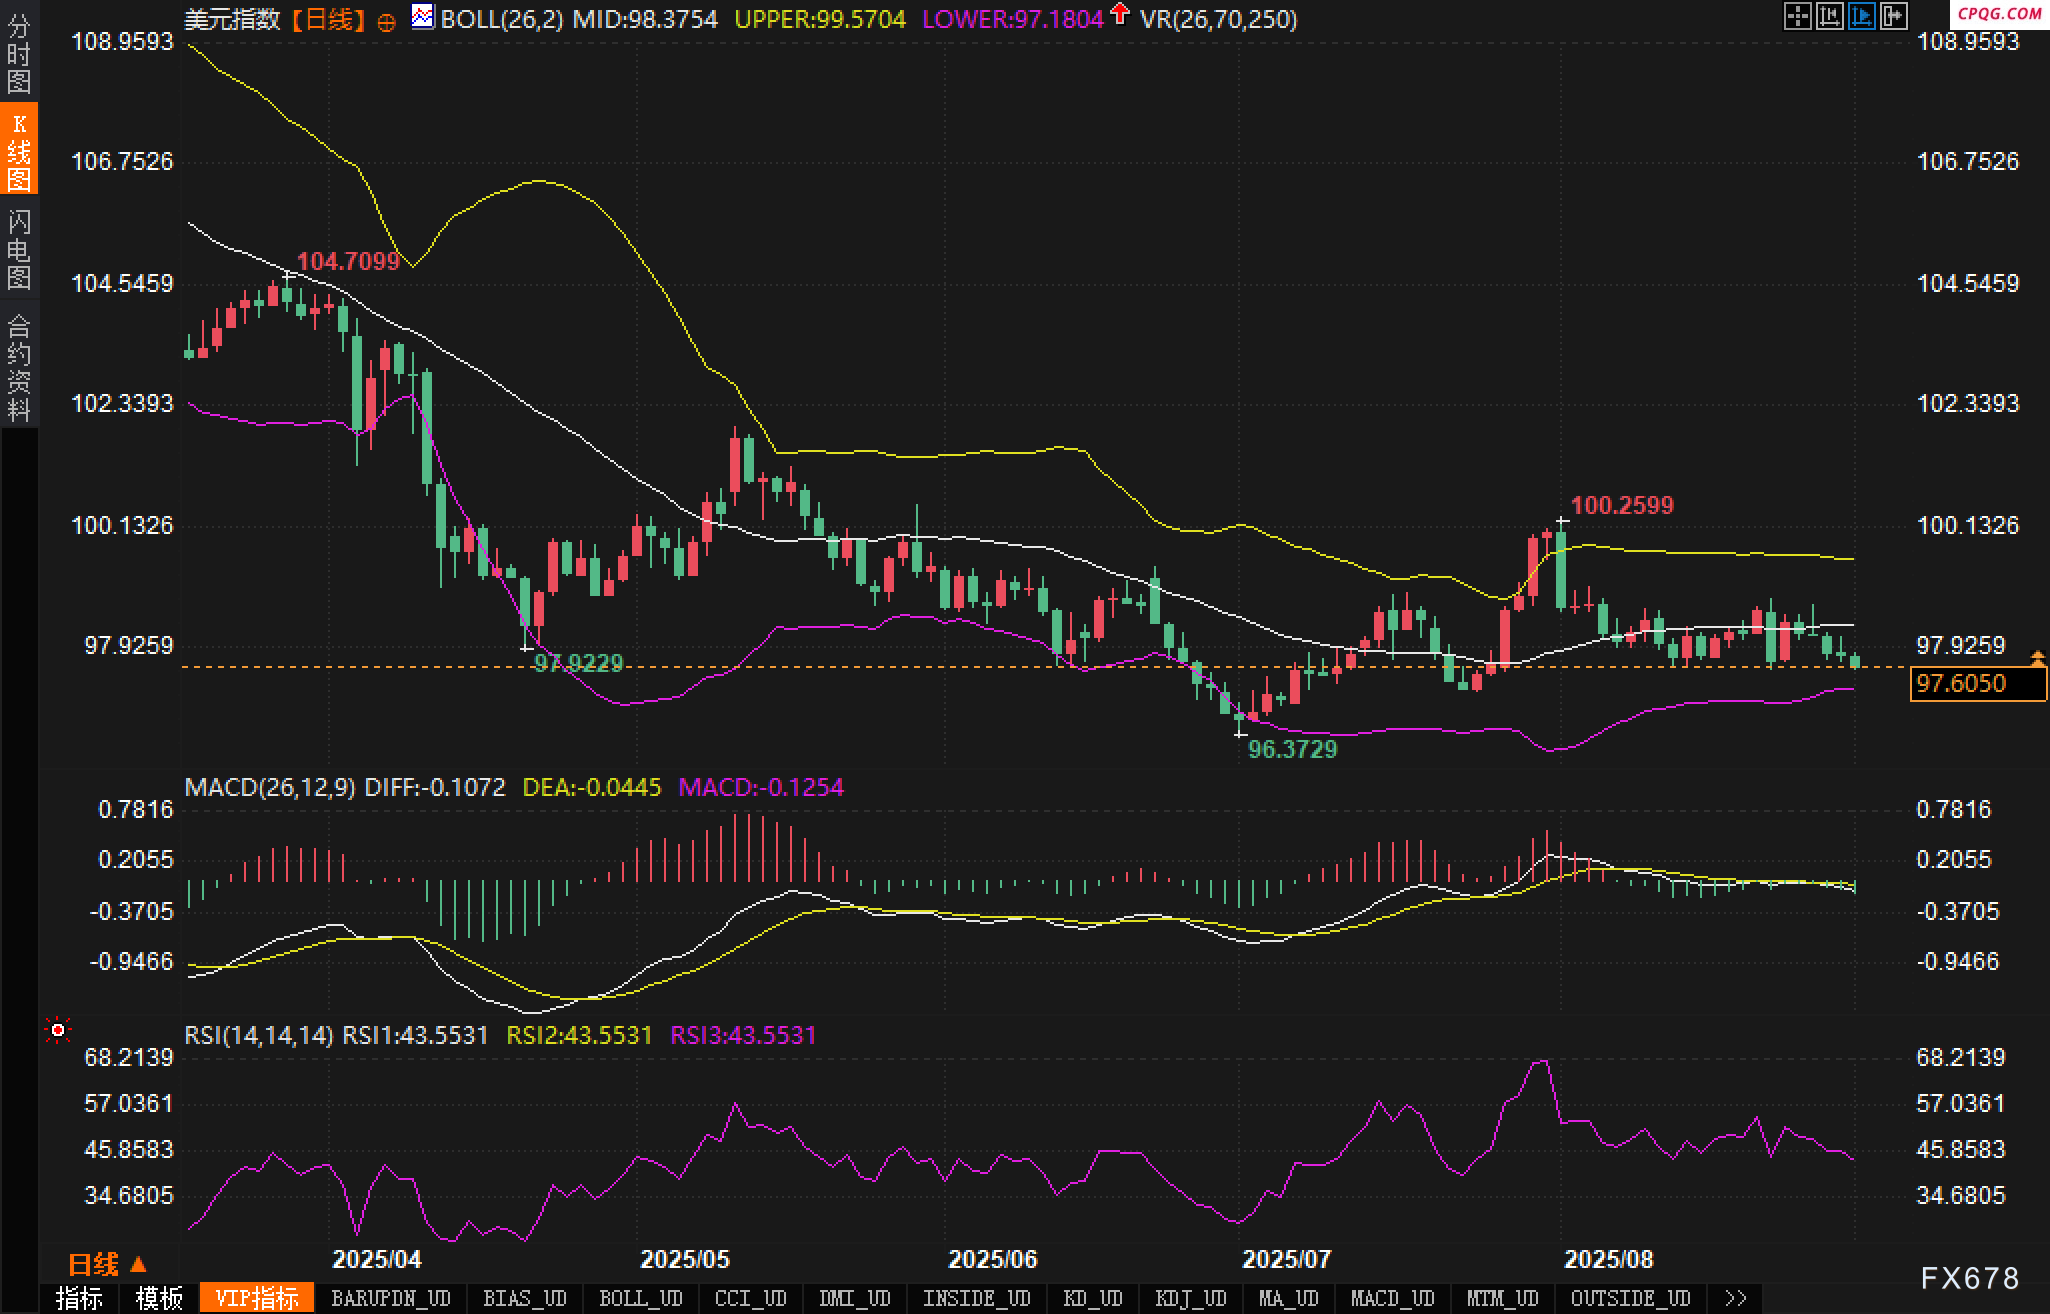Click the DEA:-0.0445 value

coord(592,787)
